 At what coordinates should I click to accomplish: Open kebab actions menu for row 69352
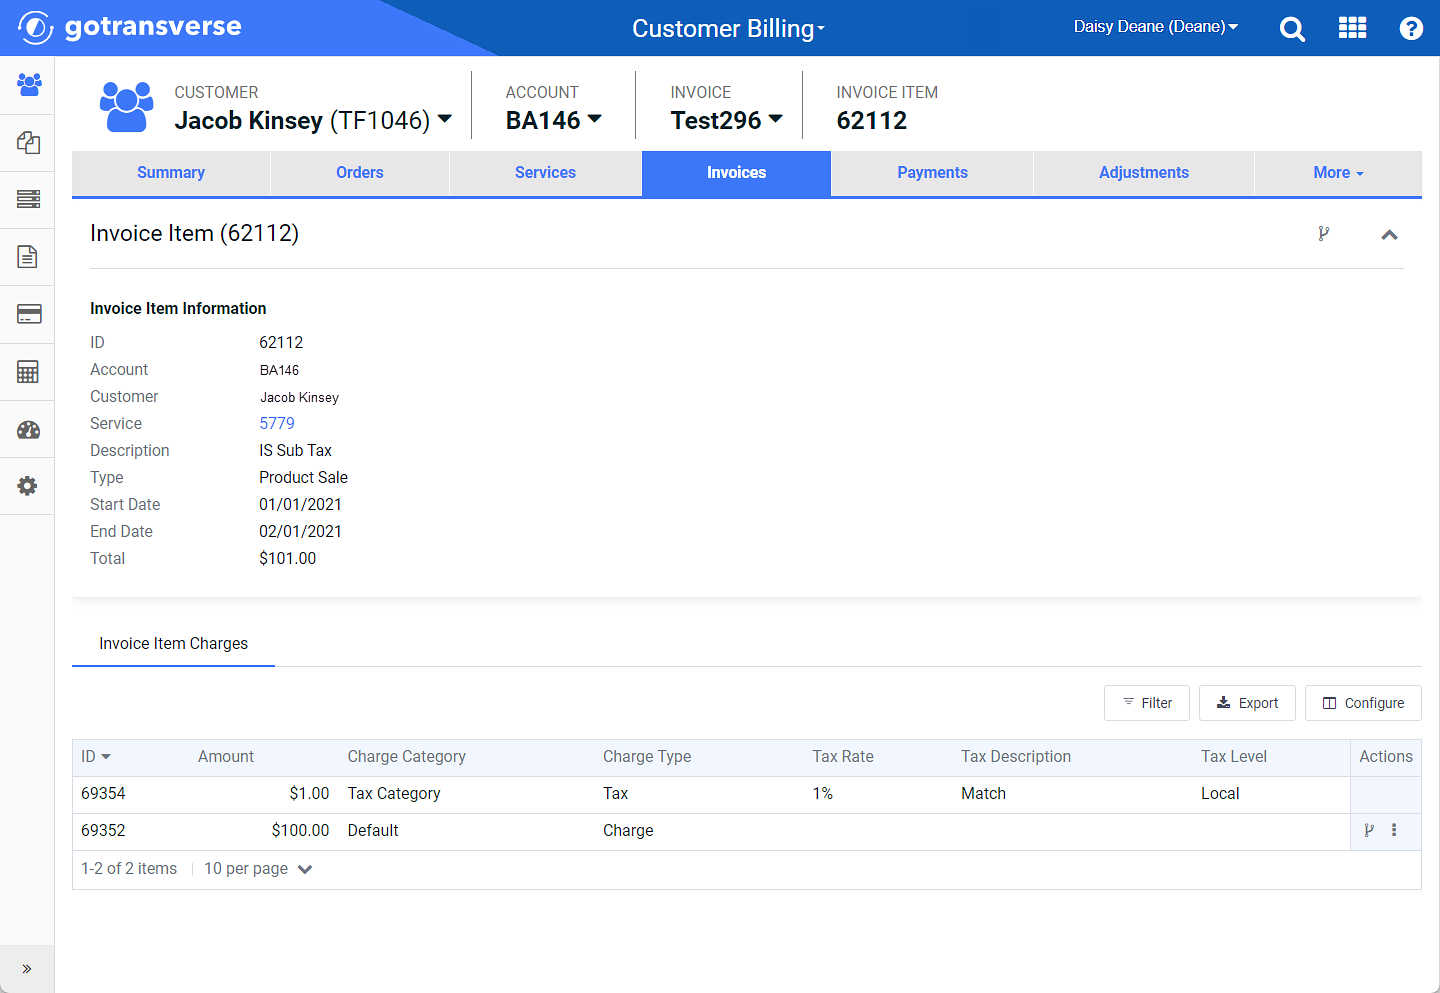coord(1394,830)
